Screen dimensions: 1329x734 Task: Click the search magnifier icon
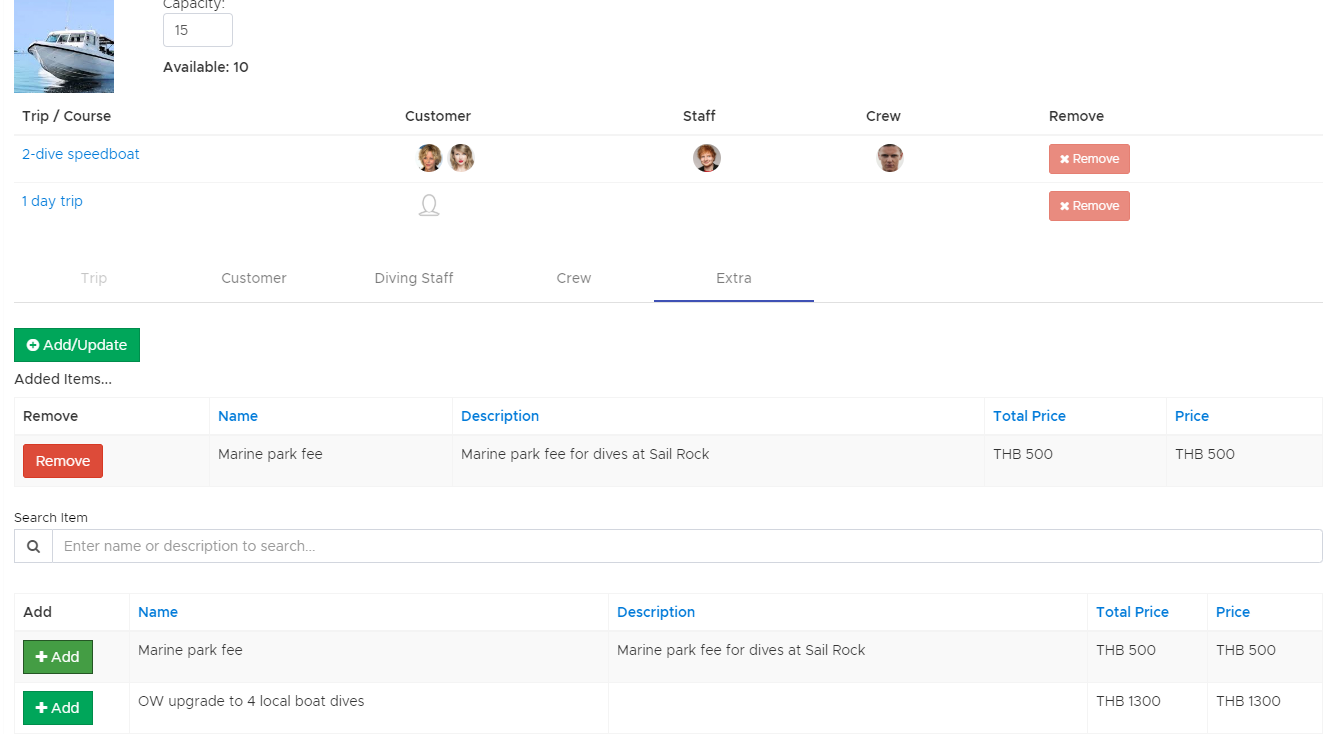tap(33, 546)
